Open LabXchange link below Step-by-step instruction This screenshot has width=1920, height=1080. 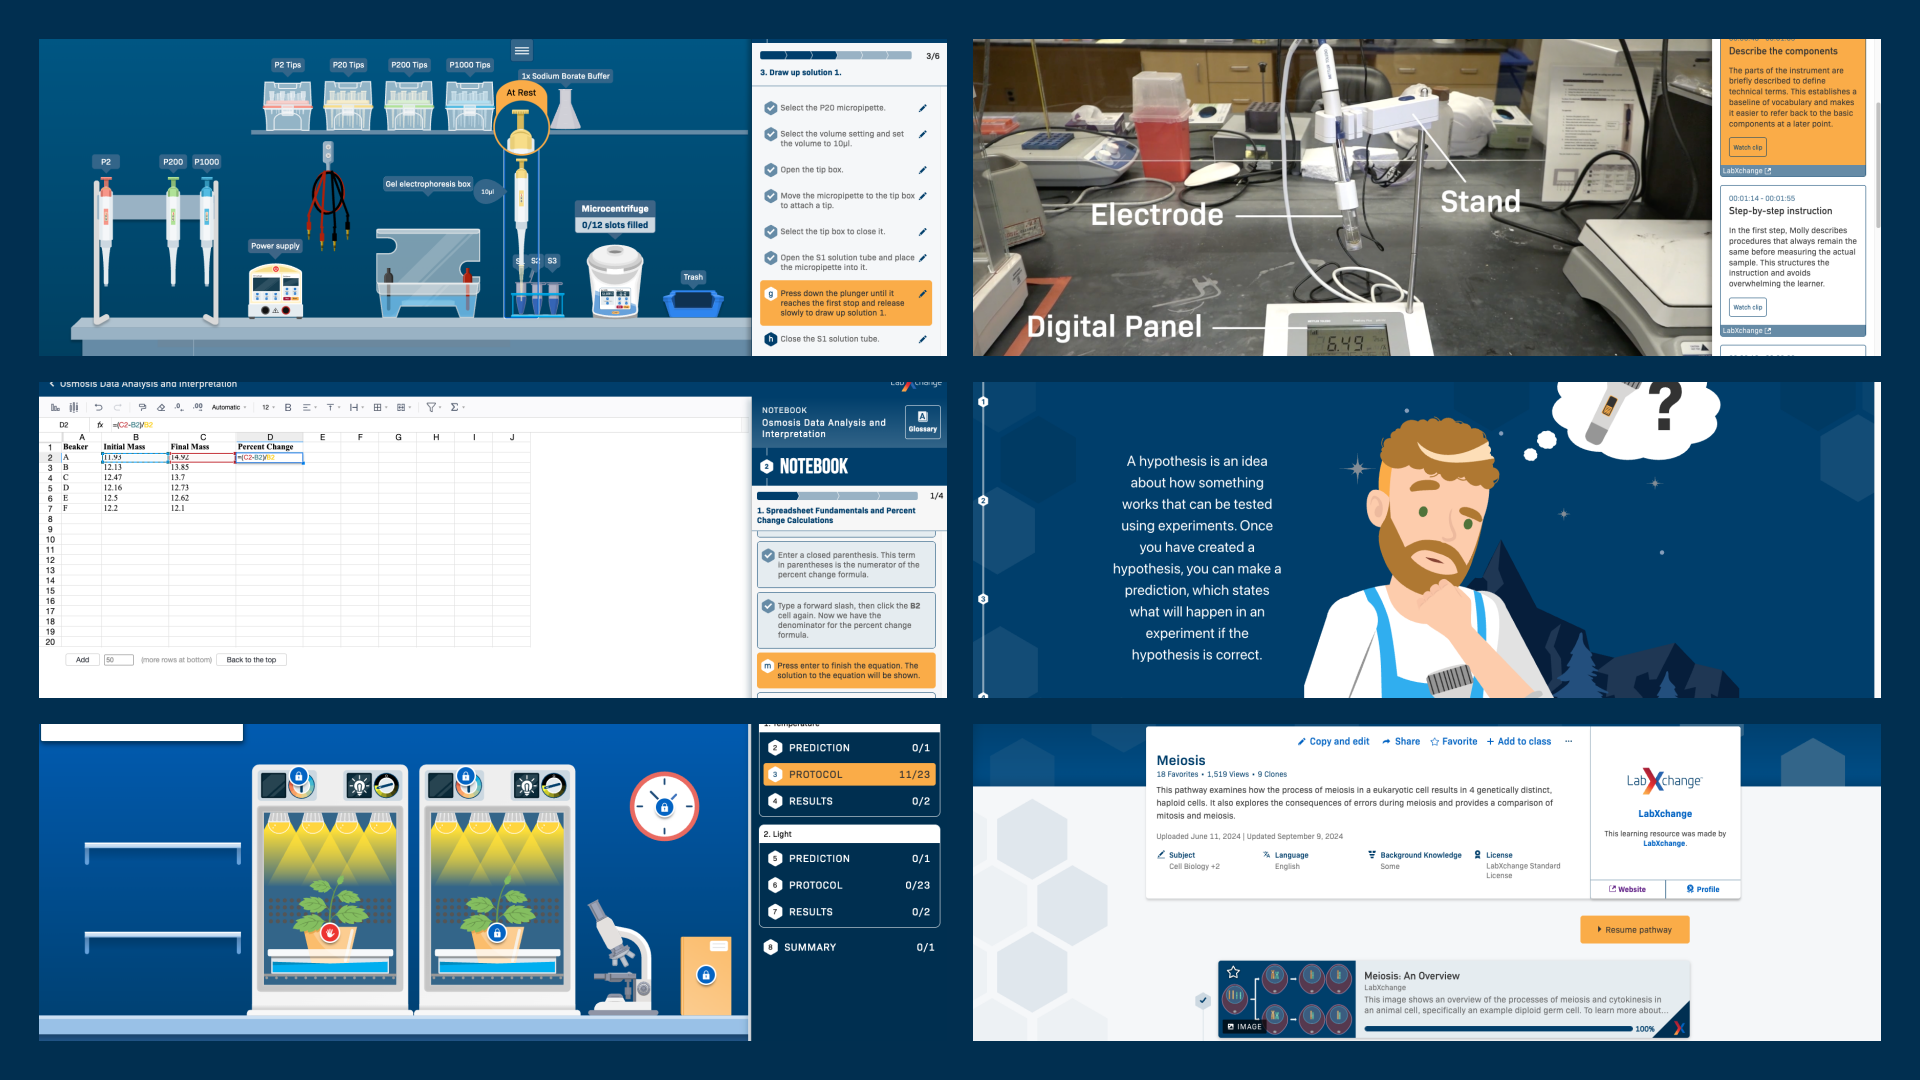[1746, 331]
